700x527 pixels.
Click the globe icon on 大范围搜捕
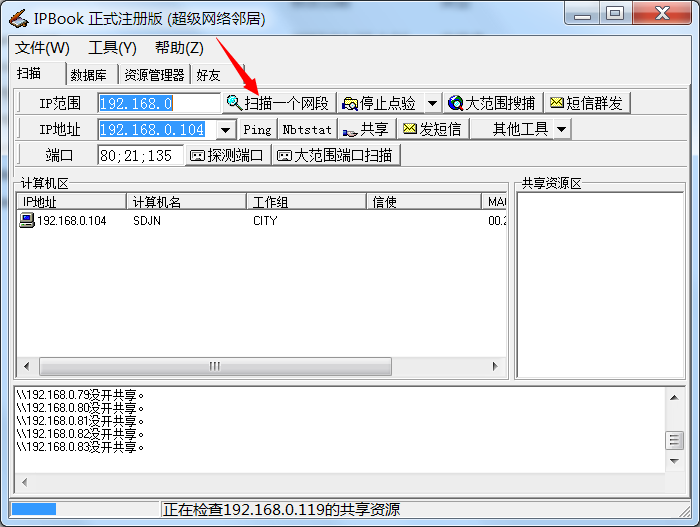455,103
